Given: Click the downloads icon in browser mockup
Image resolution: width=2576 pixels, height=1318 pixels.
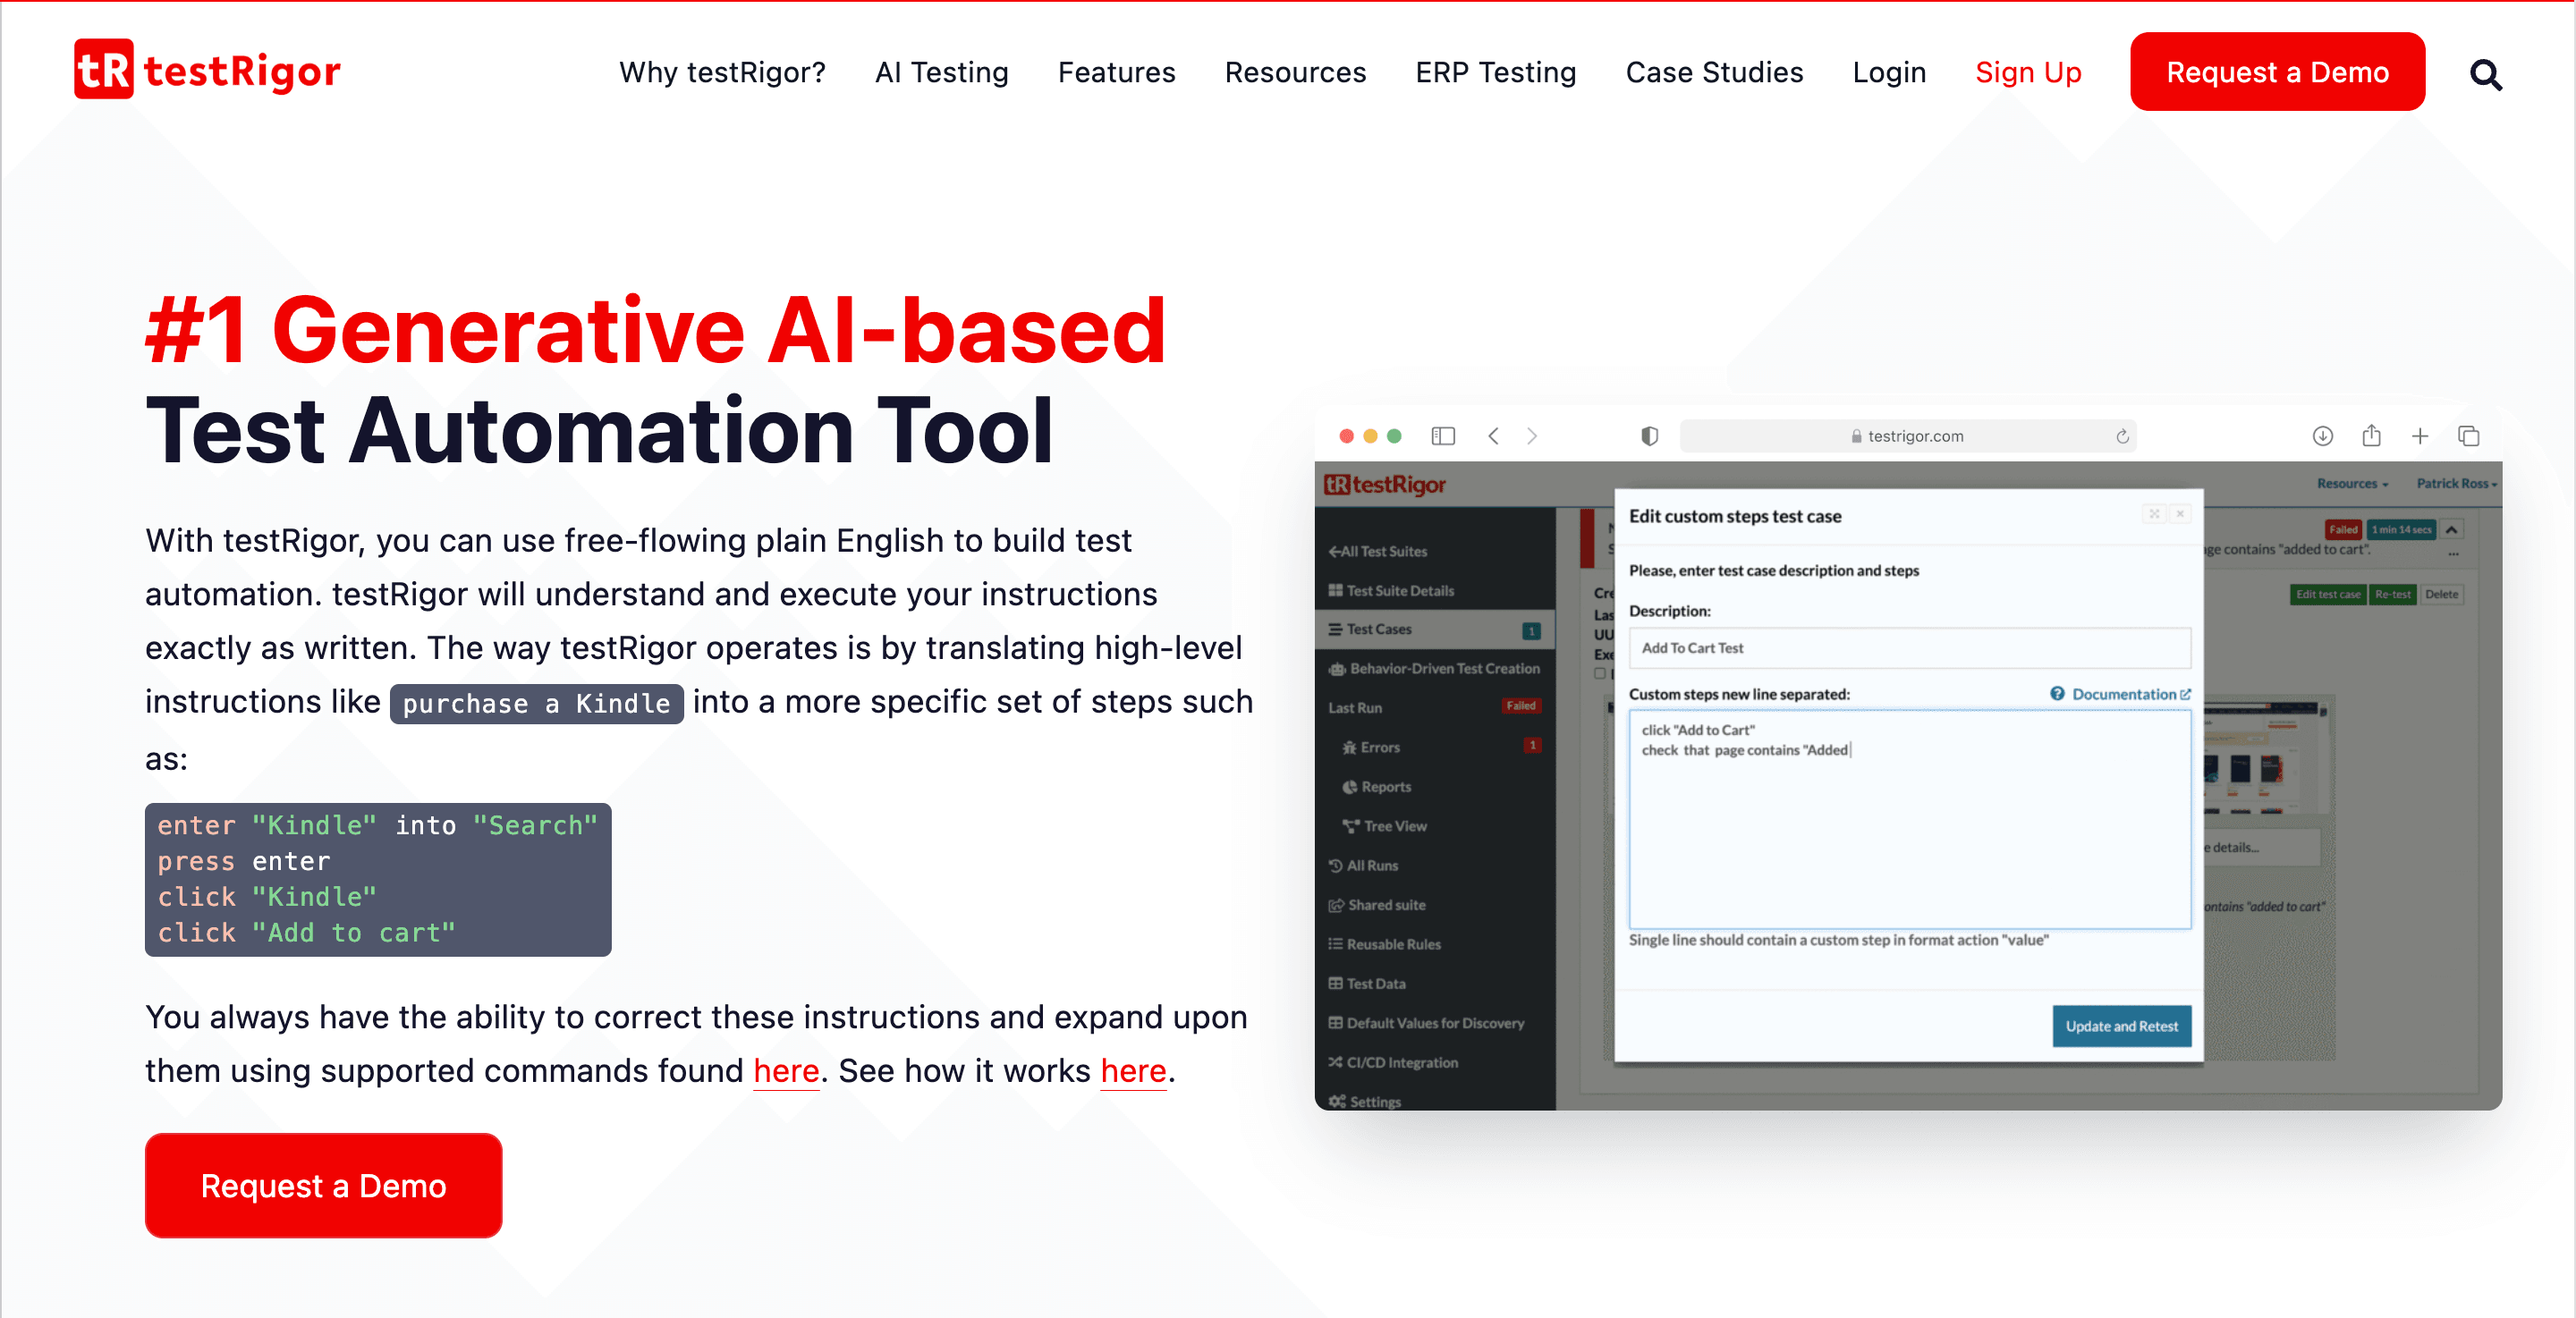Looking at the screenshot, I should pyautogui.click(x=2322, y=436).
